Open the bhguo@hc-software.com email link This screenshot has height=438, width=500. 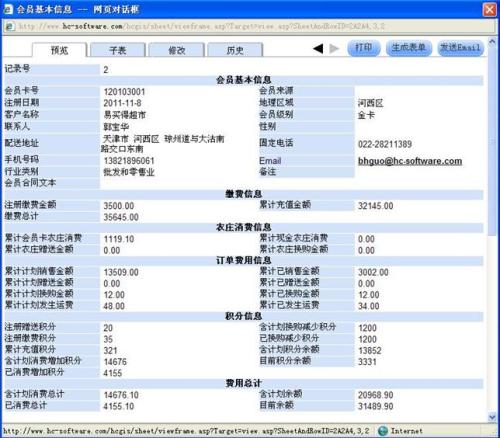pos(410,161)
